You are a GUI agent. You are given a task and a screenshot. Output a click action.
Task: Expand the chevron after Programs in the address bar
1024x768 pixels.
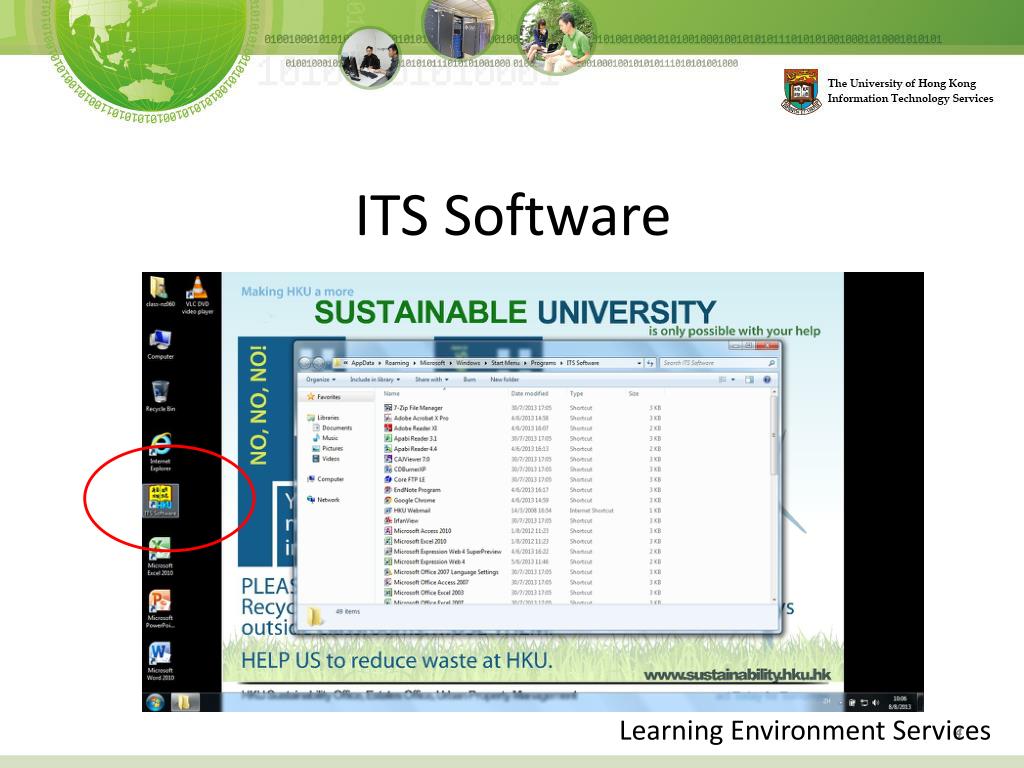(561, 363)
